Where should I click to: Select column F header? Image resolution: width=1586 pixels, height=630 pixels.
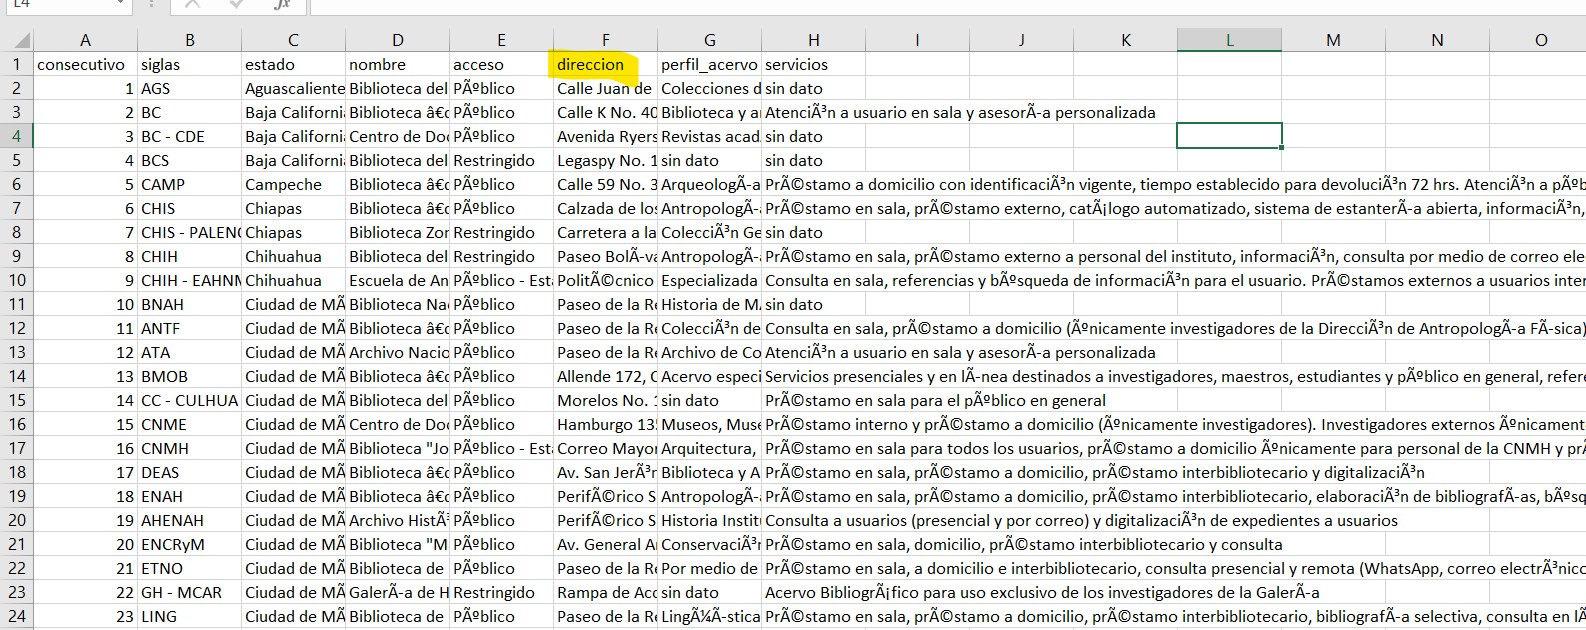point(605,40)
